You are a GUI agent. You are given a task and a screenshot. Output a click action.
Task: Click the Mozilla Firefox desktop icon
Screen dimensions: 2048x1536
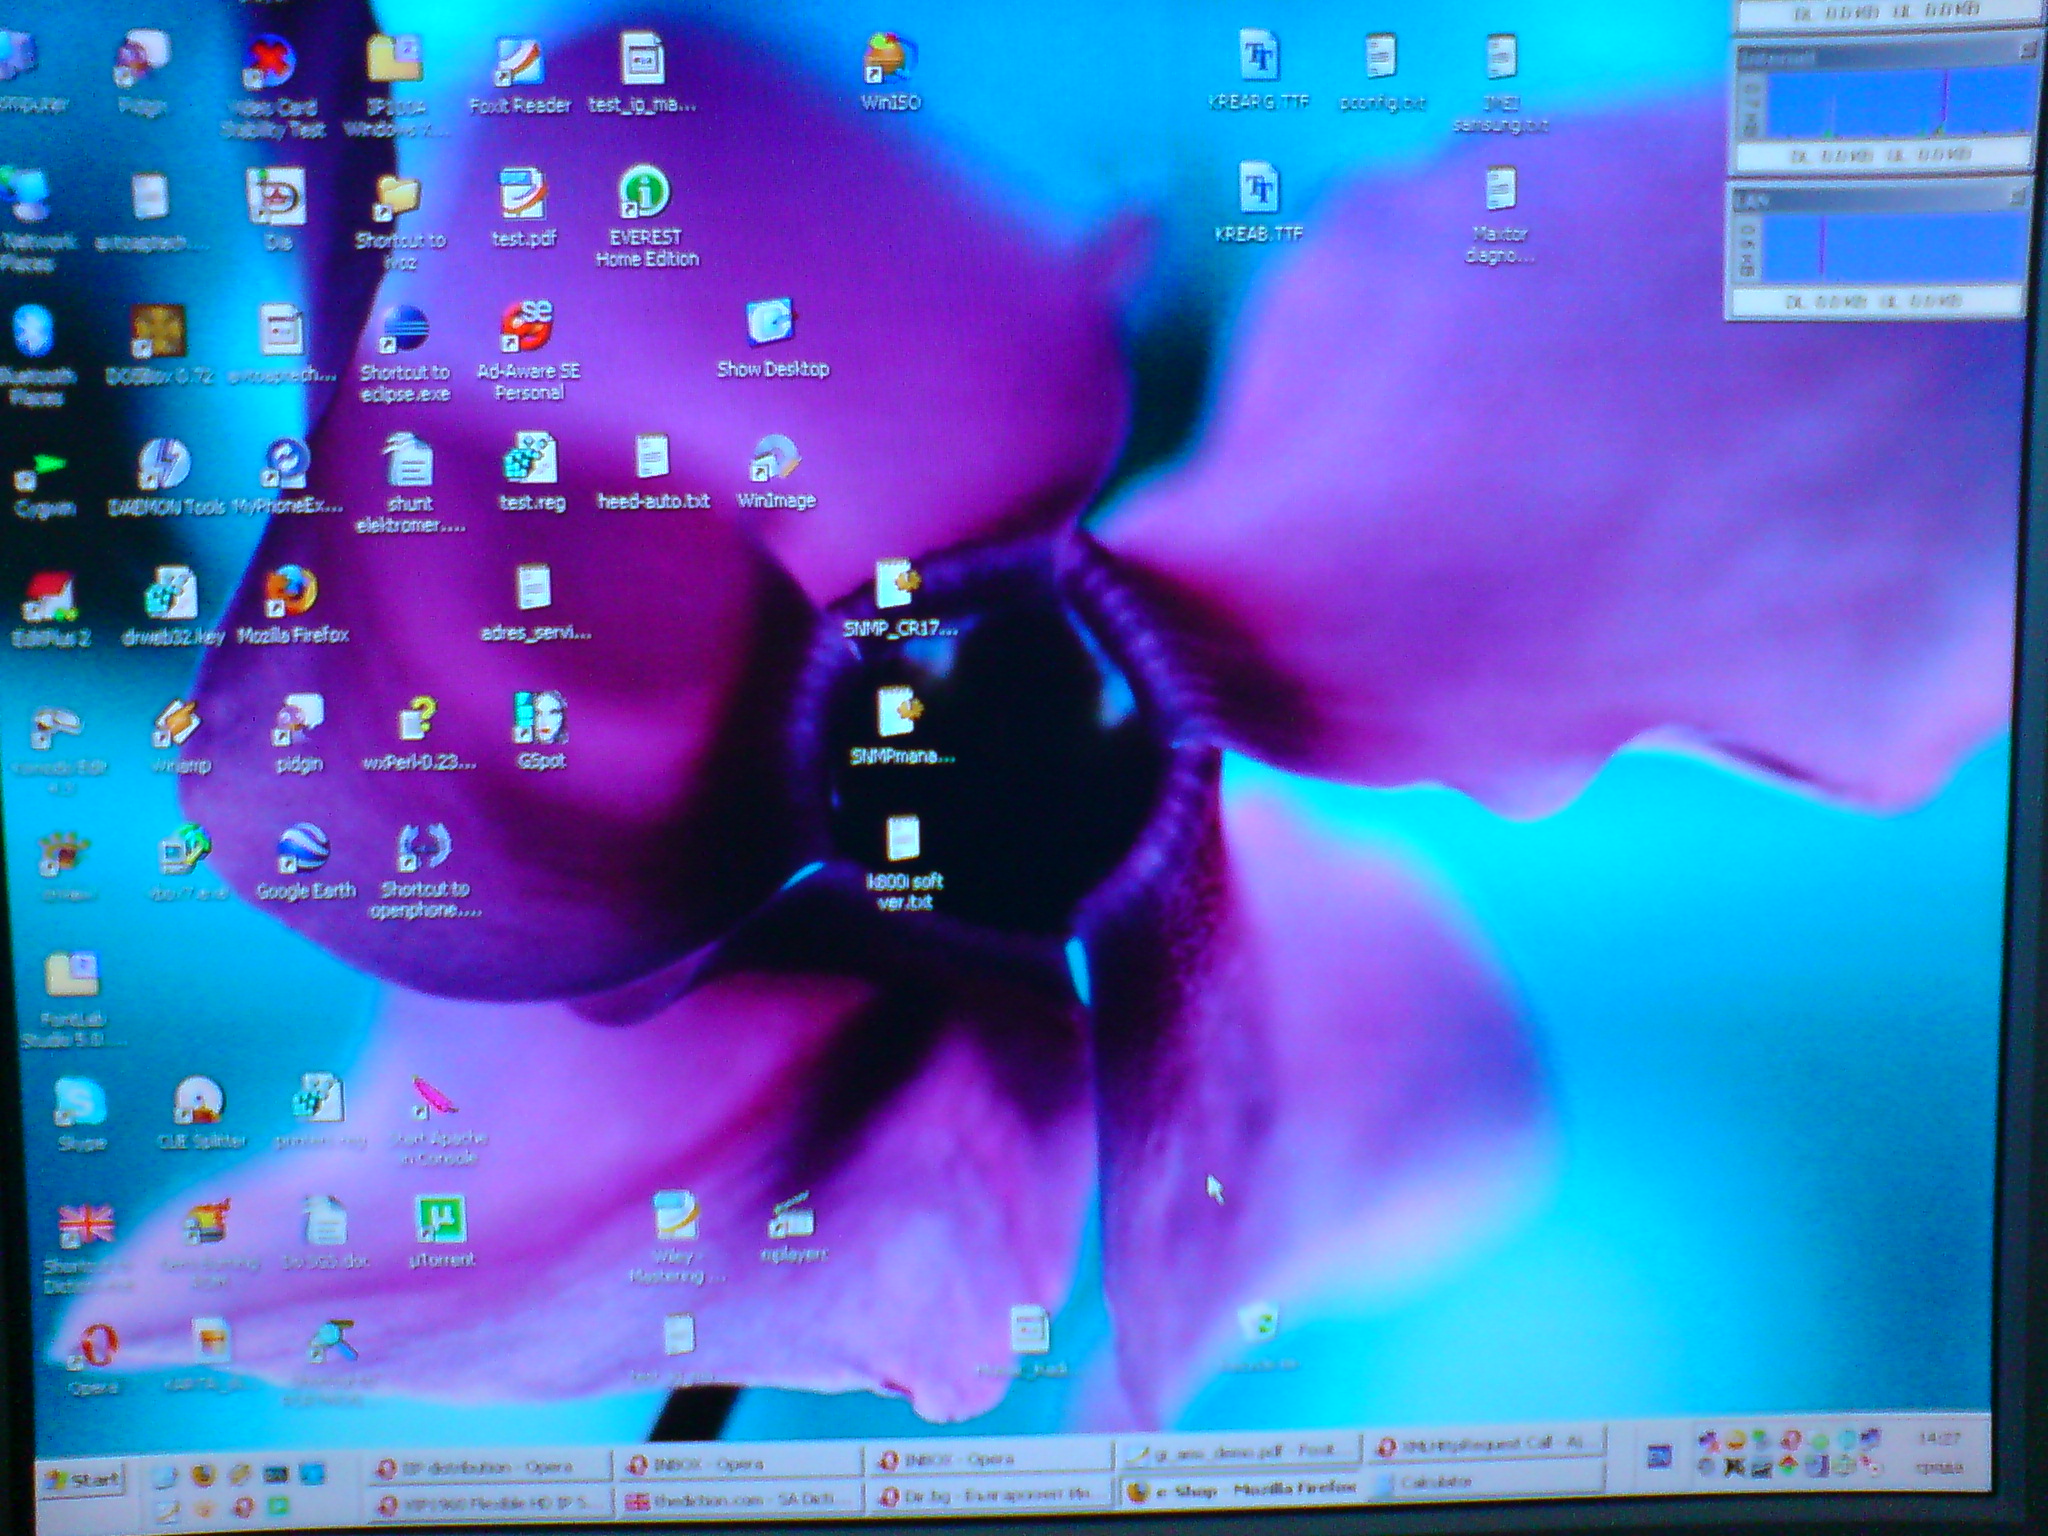(291, 592)
